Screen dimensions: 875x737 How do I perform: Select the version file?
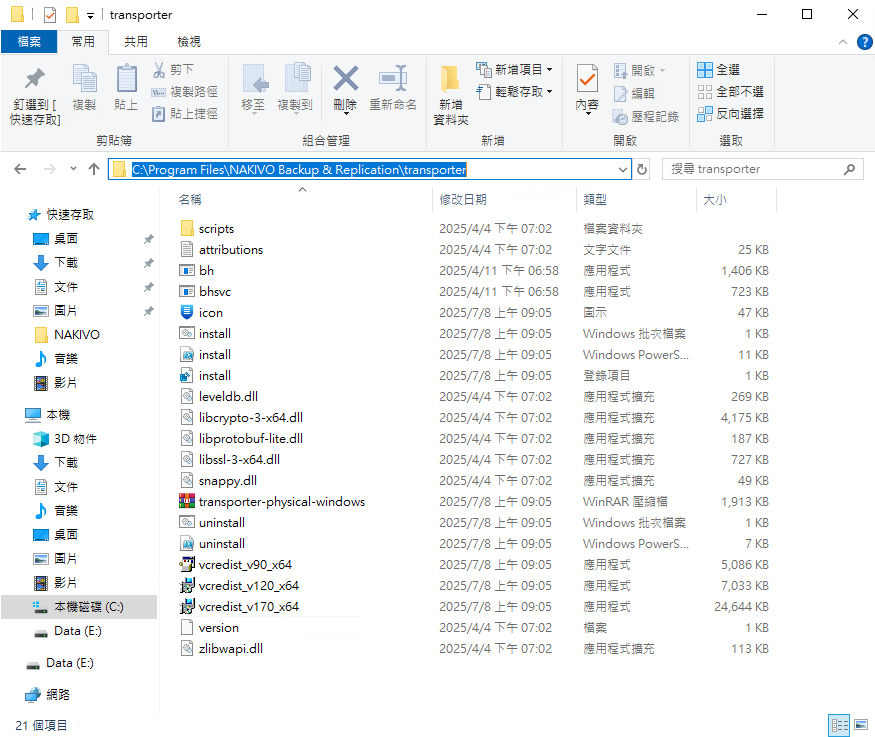pos(218,628)
